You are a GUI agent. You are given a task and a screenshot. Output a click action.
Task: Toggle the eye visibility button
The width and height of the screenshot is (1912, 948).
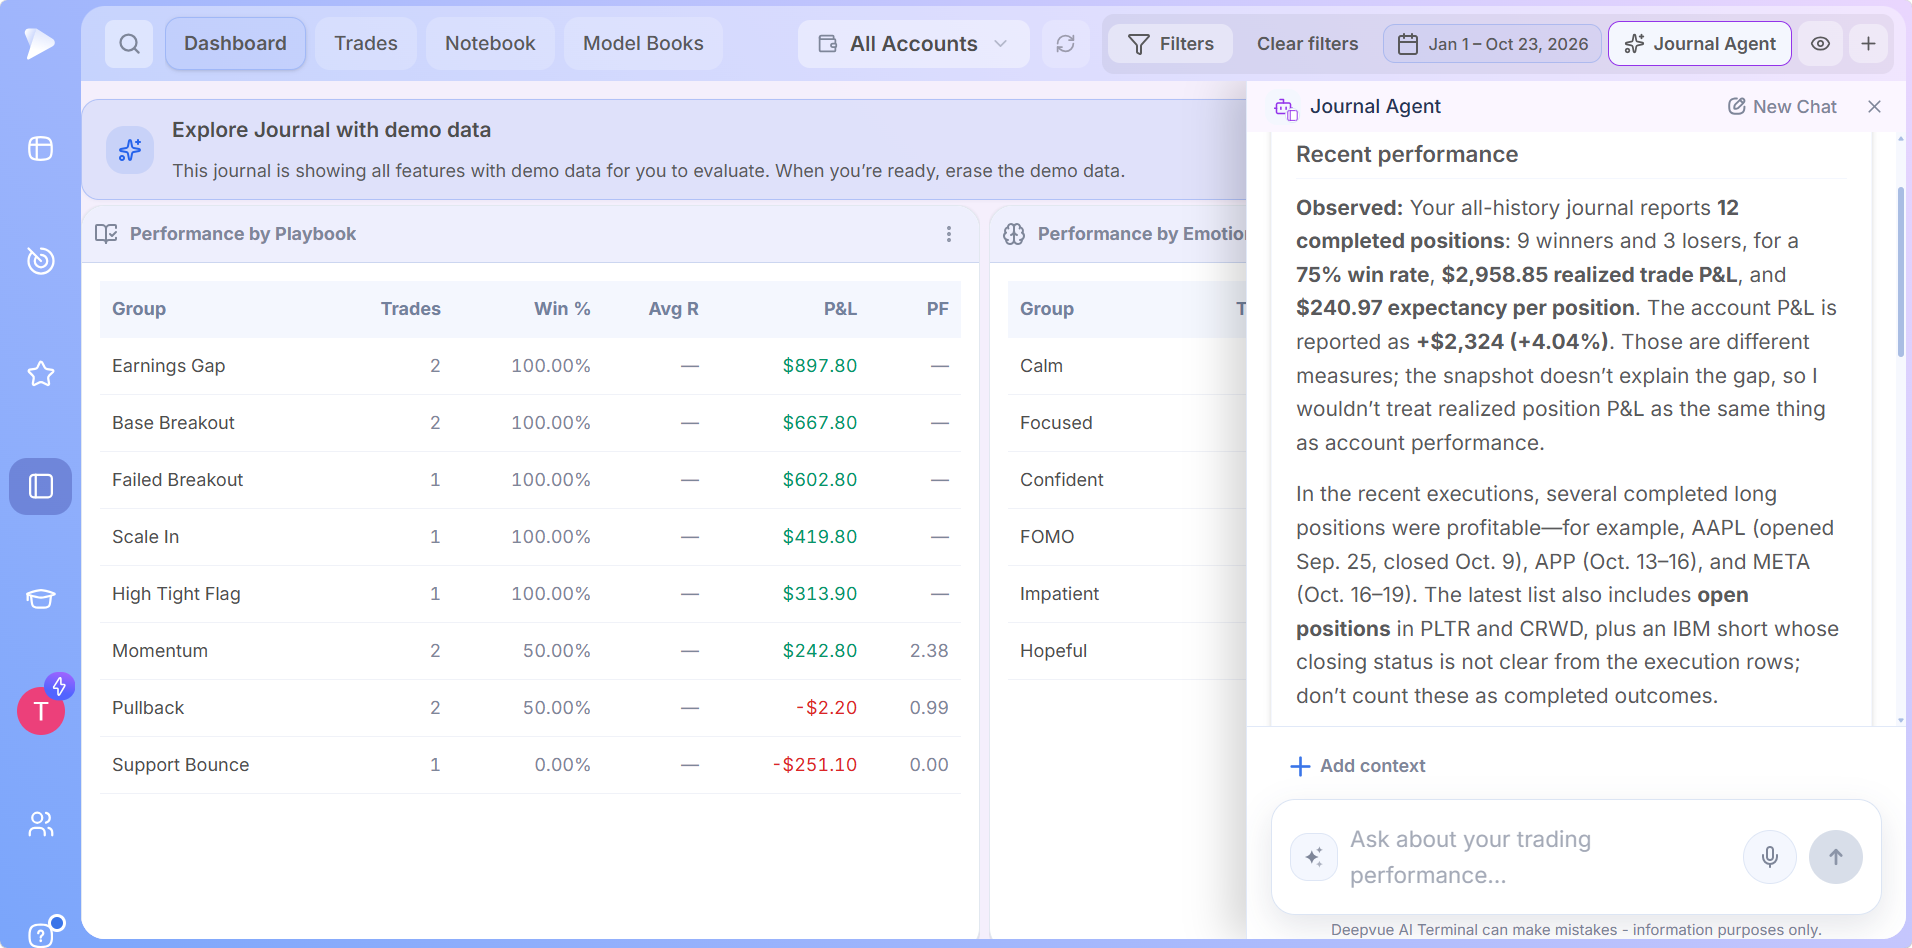[1820, 44]
